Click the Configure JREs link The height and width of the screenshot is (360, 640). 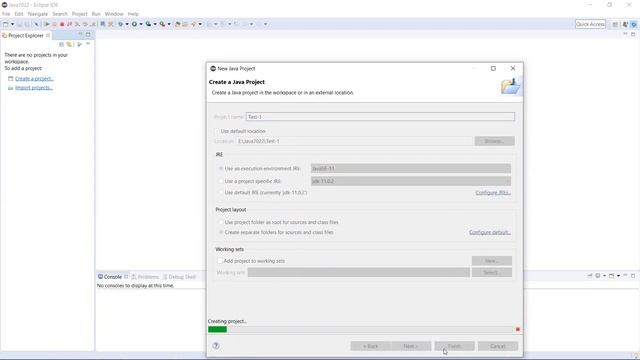pyautogui.click(x=493, y=192)
